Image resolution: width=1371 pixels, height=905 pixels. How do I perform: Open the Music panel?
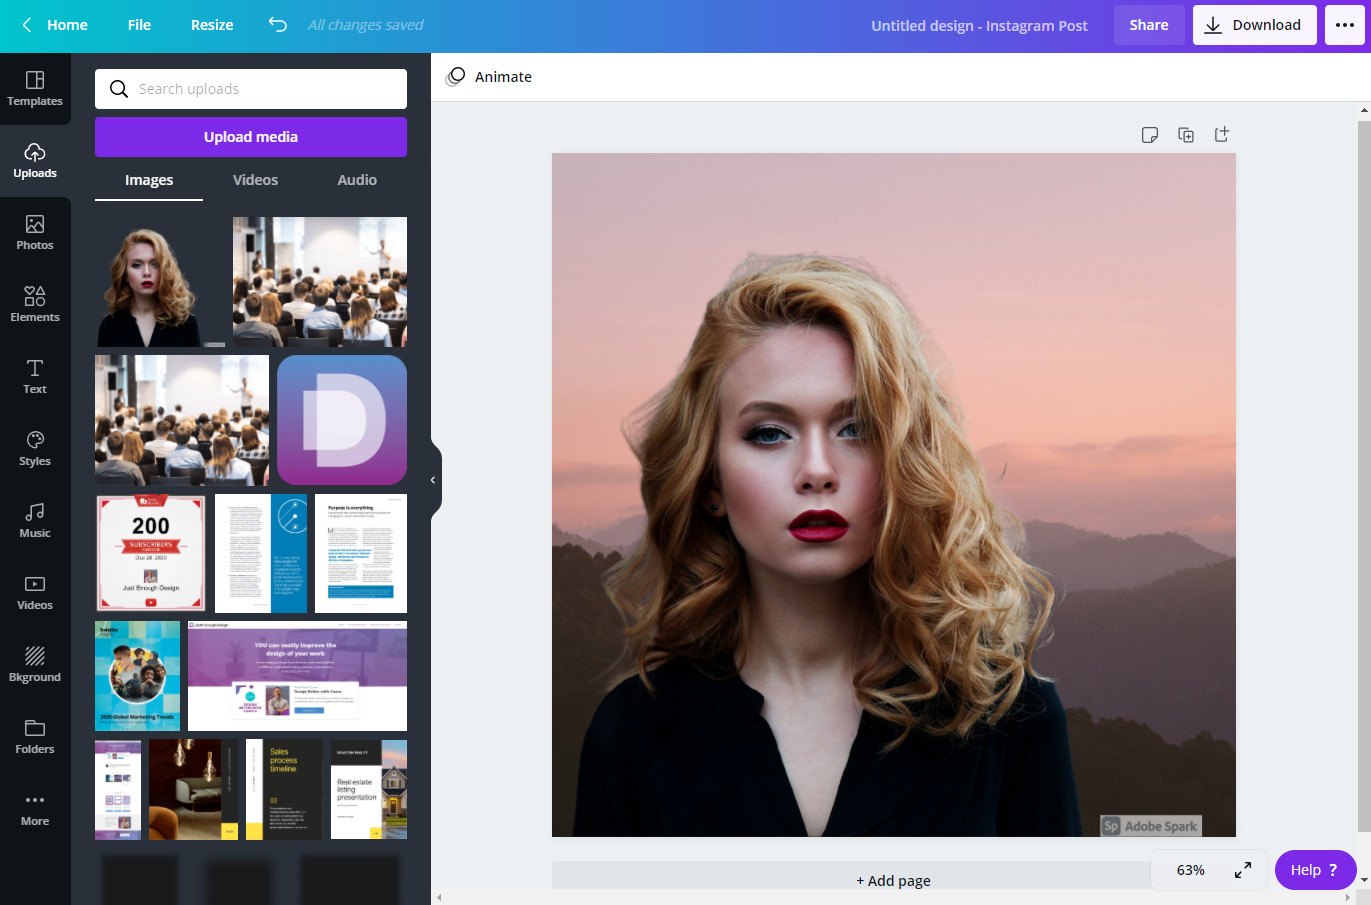tap(35, 520)
